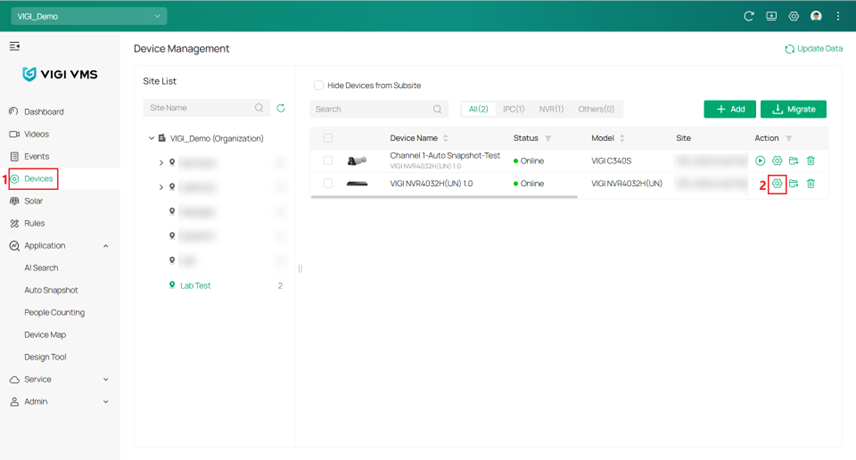
Task: Click the VIGI VMS logo
Action: pyautogui.click(x=60, y=74)
